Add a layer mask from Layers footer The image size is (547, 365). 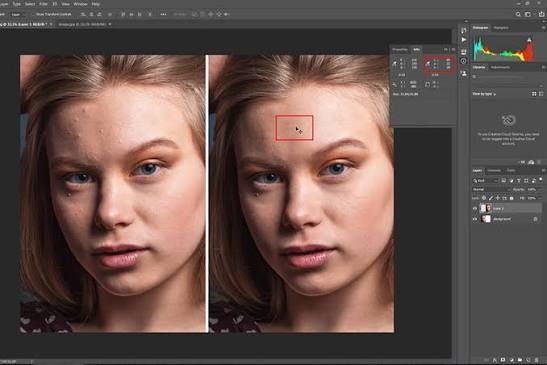click(503, 360)
